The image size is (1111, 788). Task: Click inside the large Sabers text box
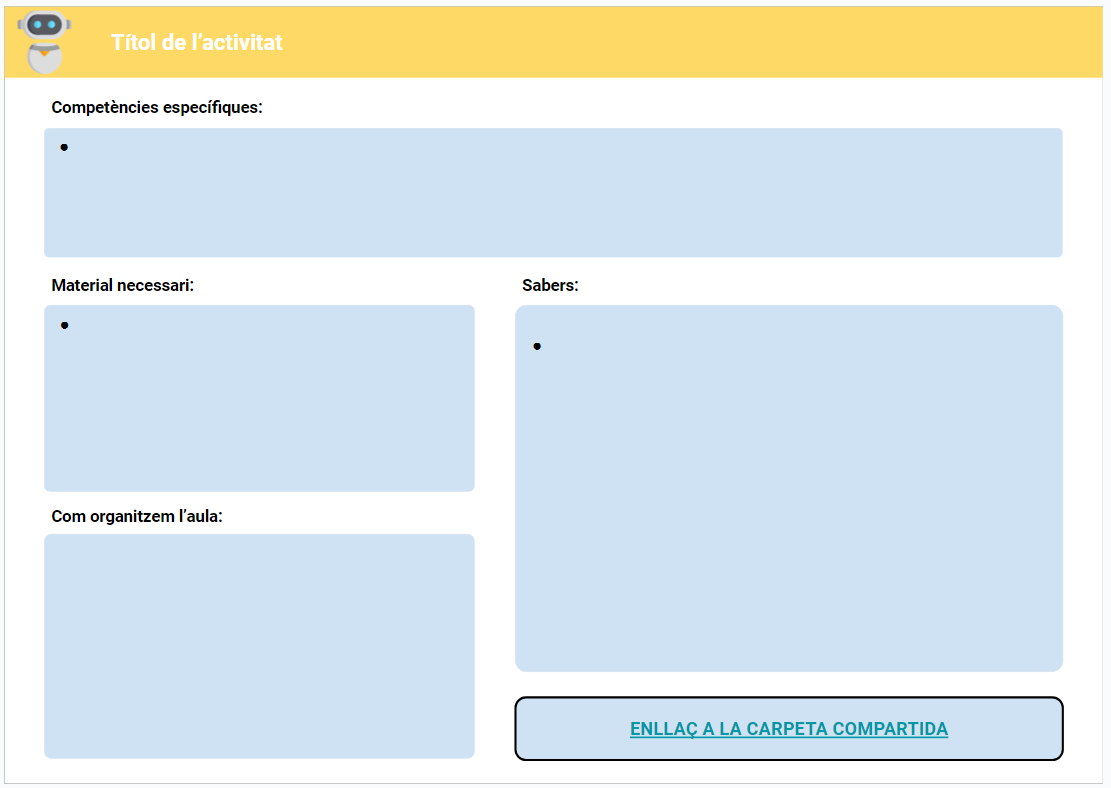coord(788,500)
